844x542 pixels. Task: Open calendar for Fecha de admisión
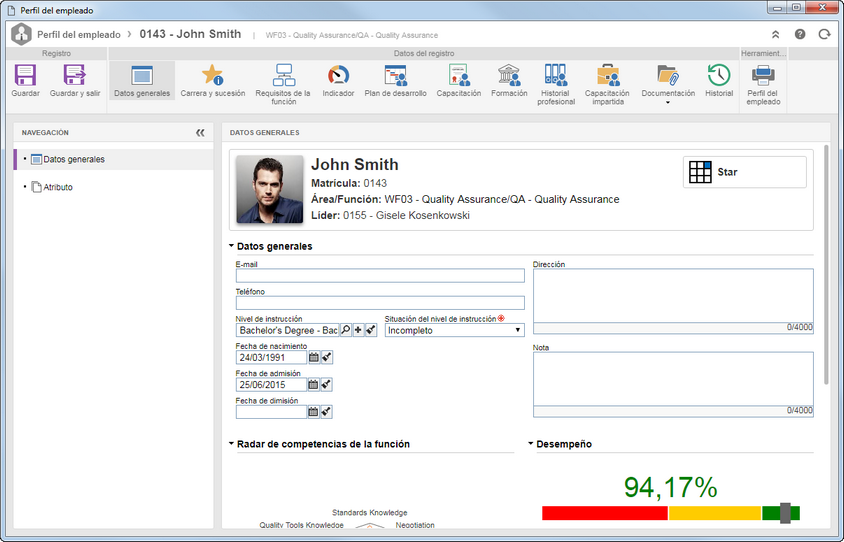coord(313,385)
